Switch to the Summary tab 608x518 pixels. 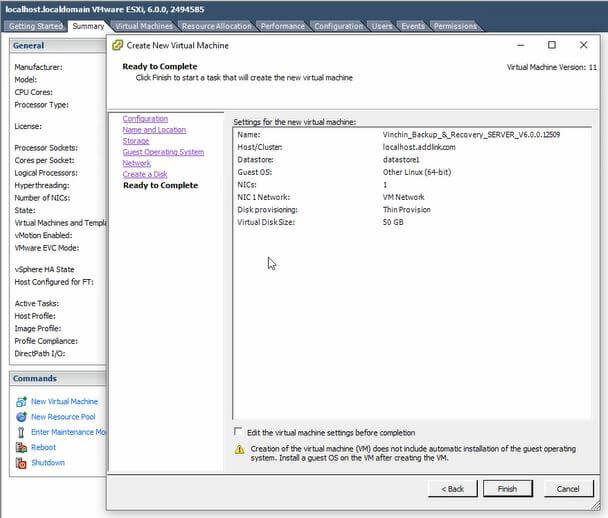pyautogui.click(x=88, y=26)
